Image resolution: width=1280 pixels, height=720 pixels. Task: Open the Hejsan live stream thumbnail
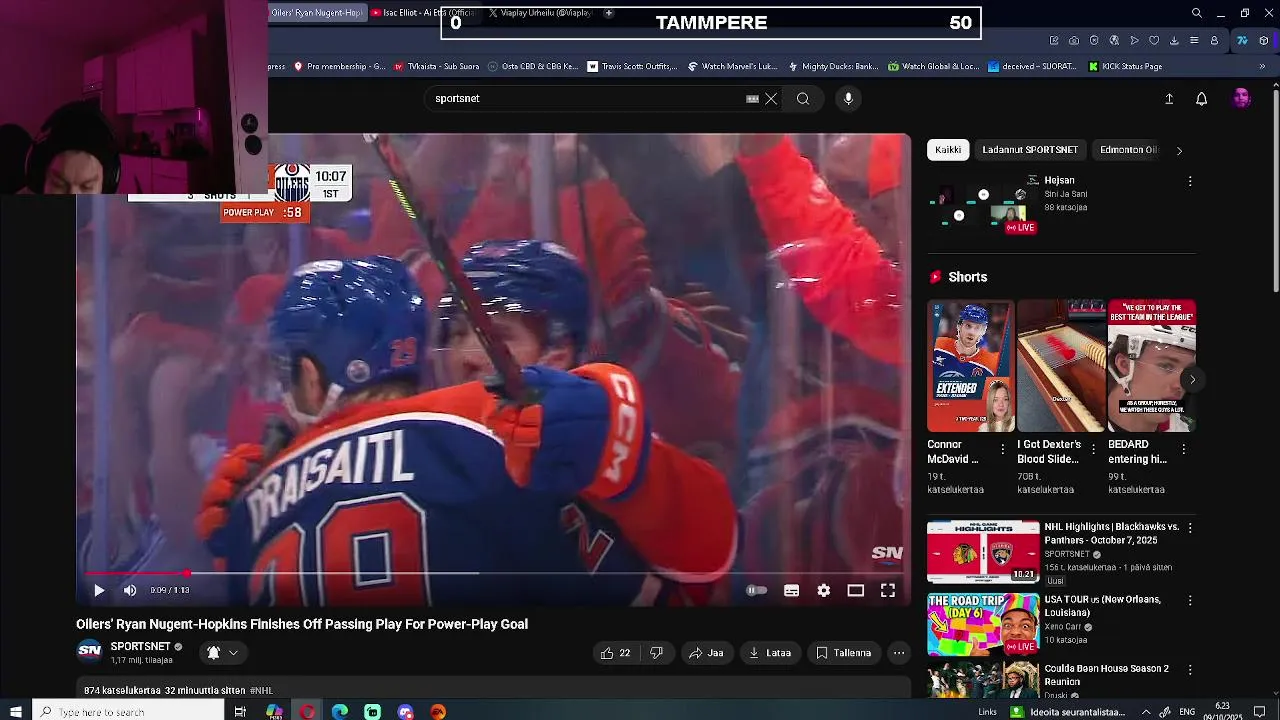(x=983, y=205)
